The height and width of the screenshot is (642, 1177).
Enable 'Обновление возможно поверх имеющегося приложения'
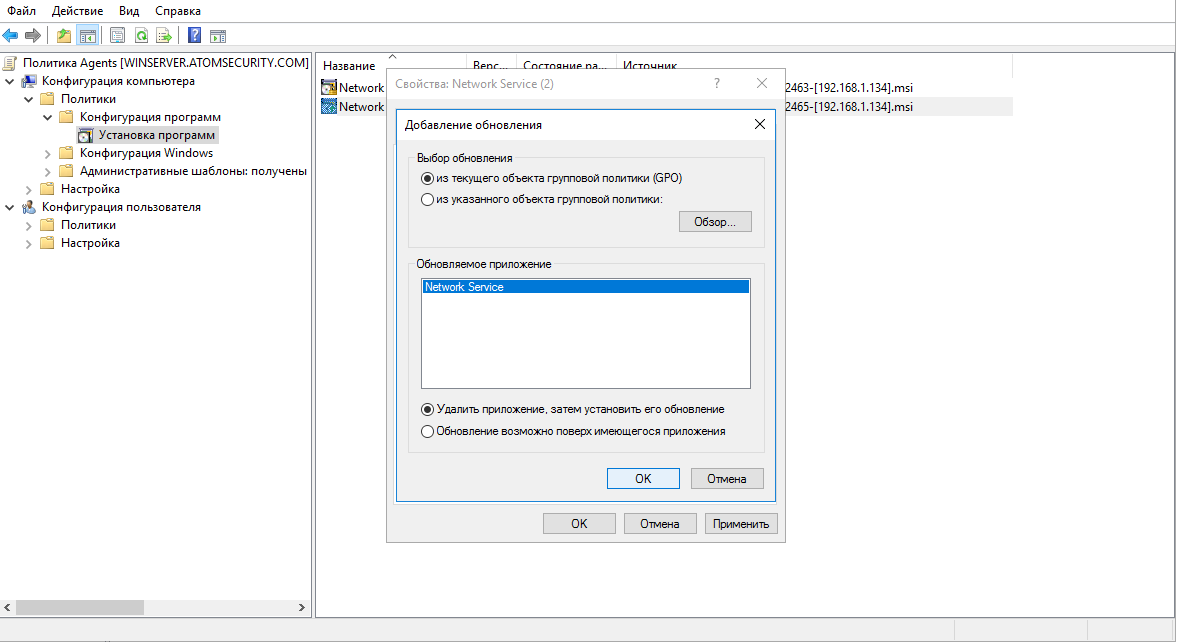[428, 430]
